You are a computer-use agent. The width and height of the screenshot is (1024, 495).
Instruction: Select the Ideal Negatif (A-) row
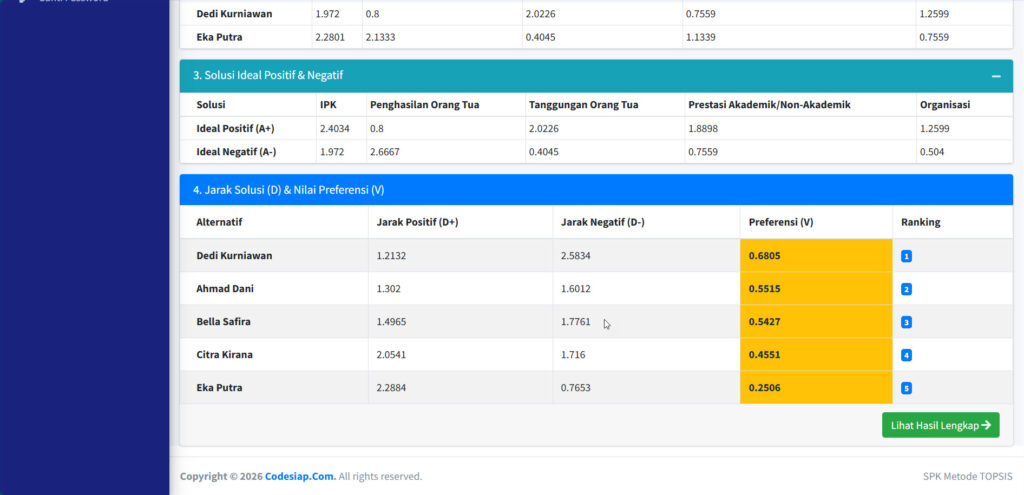pyautogui.click(x=236, y=151)
